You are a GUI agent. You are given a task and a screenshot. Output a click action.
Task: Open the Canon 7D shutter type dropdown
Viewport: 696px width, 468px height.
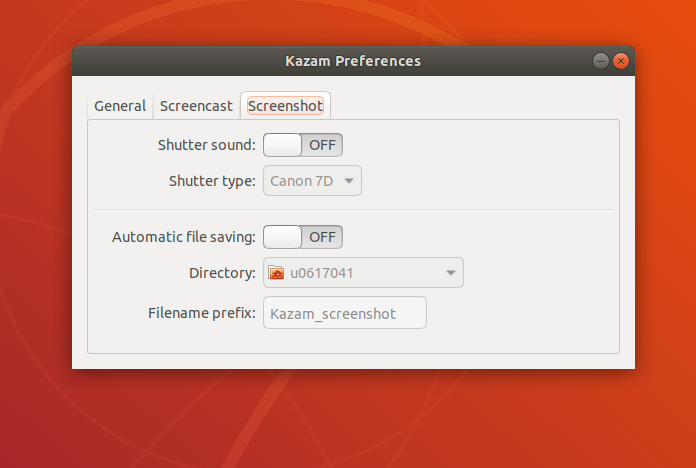click(x=312, y=181)
